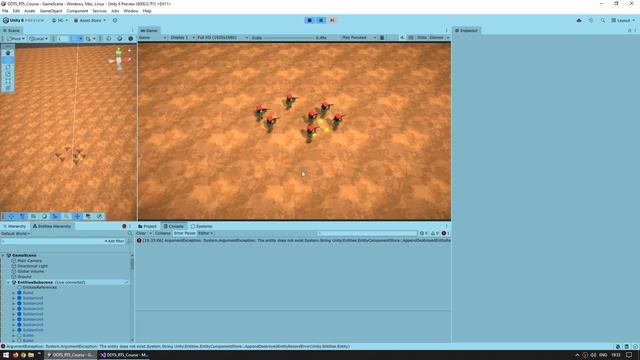
Task: Select the Console tab
Action: point(173,226)
